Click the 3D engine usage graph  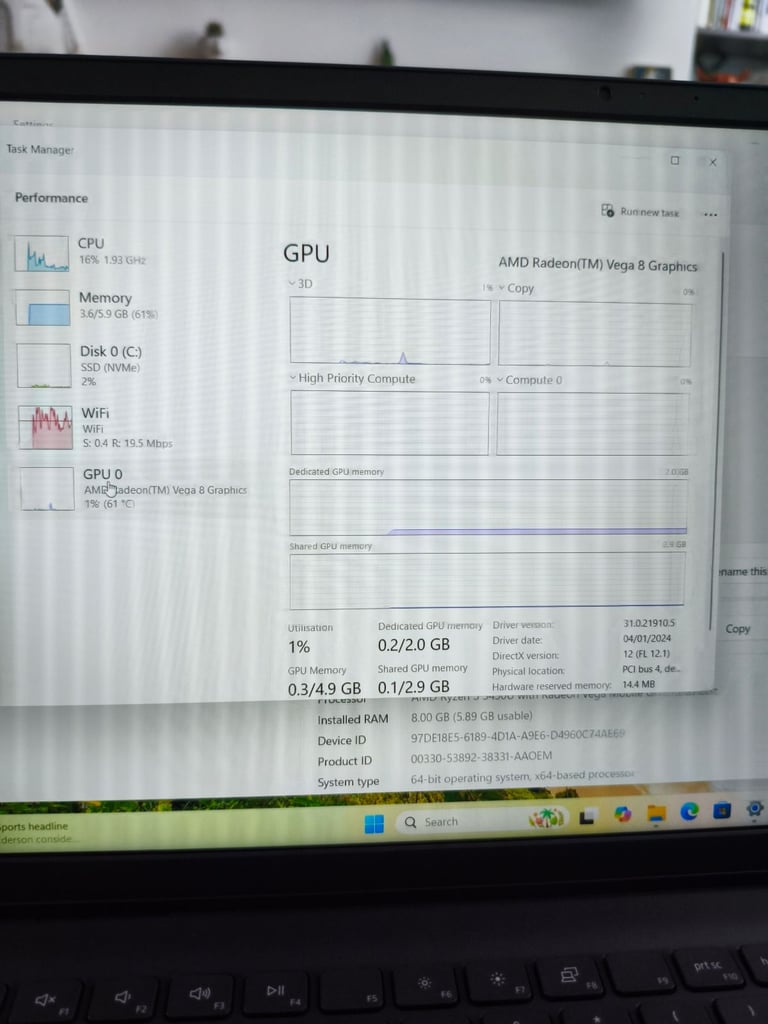[x=390, y=331]
